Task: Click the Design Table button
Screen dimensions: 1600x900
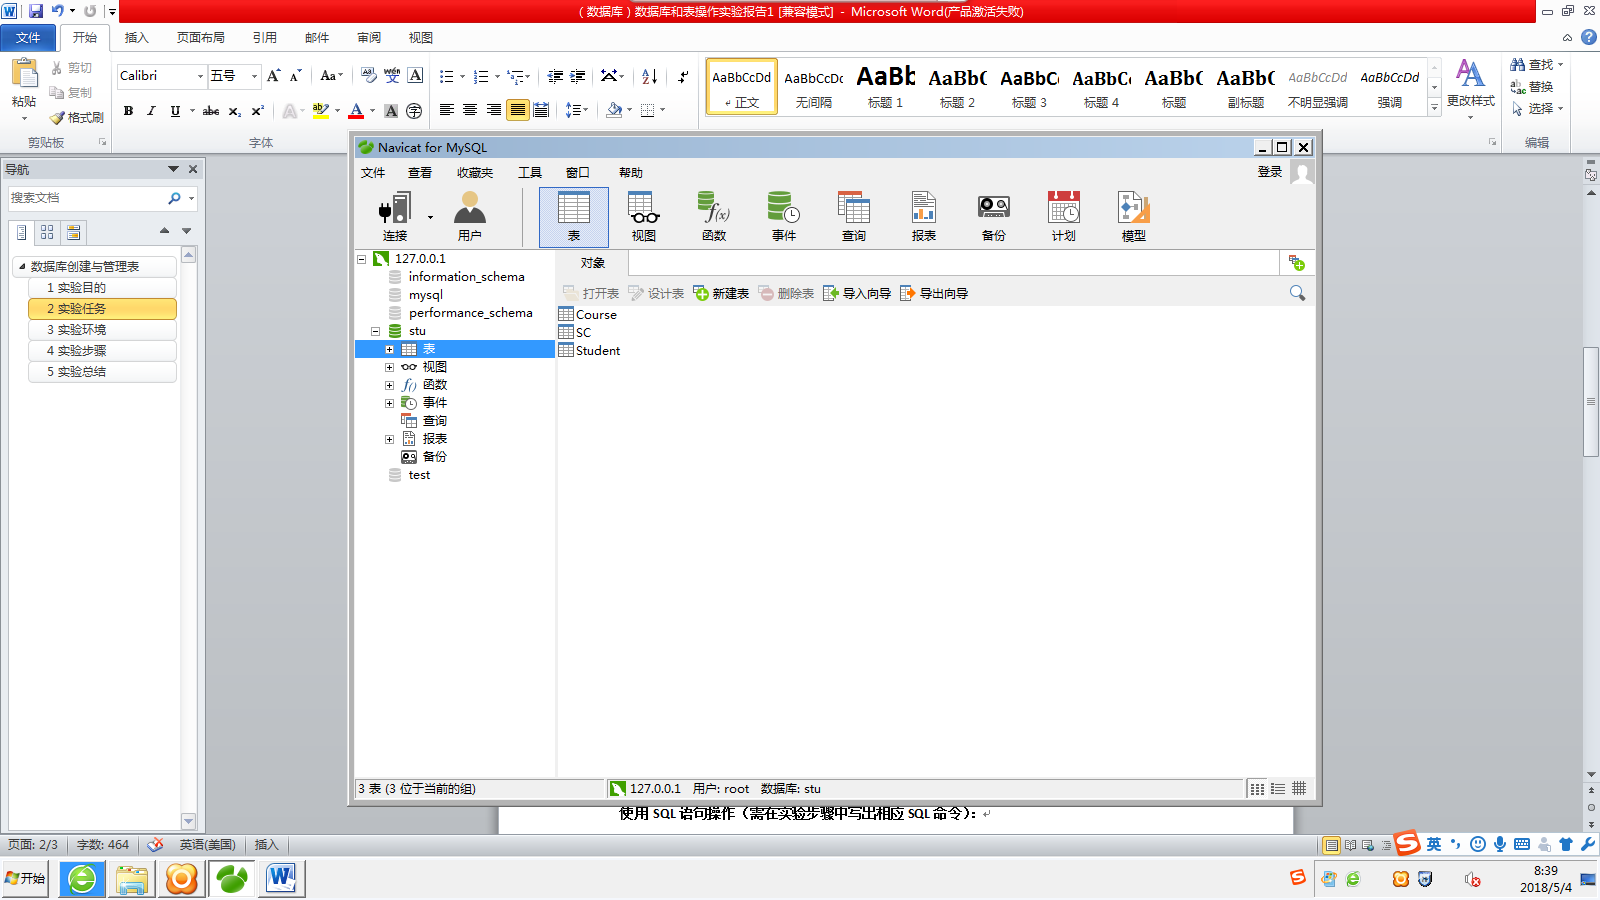Action: pyautogui.click(x=656, y=293)
